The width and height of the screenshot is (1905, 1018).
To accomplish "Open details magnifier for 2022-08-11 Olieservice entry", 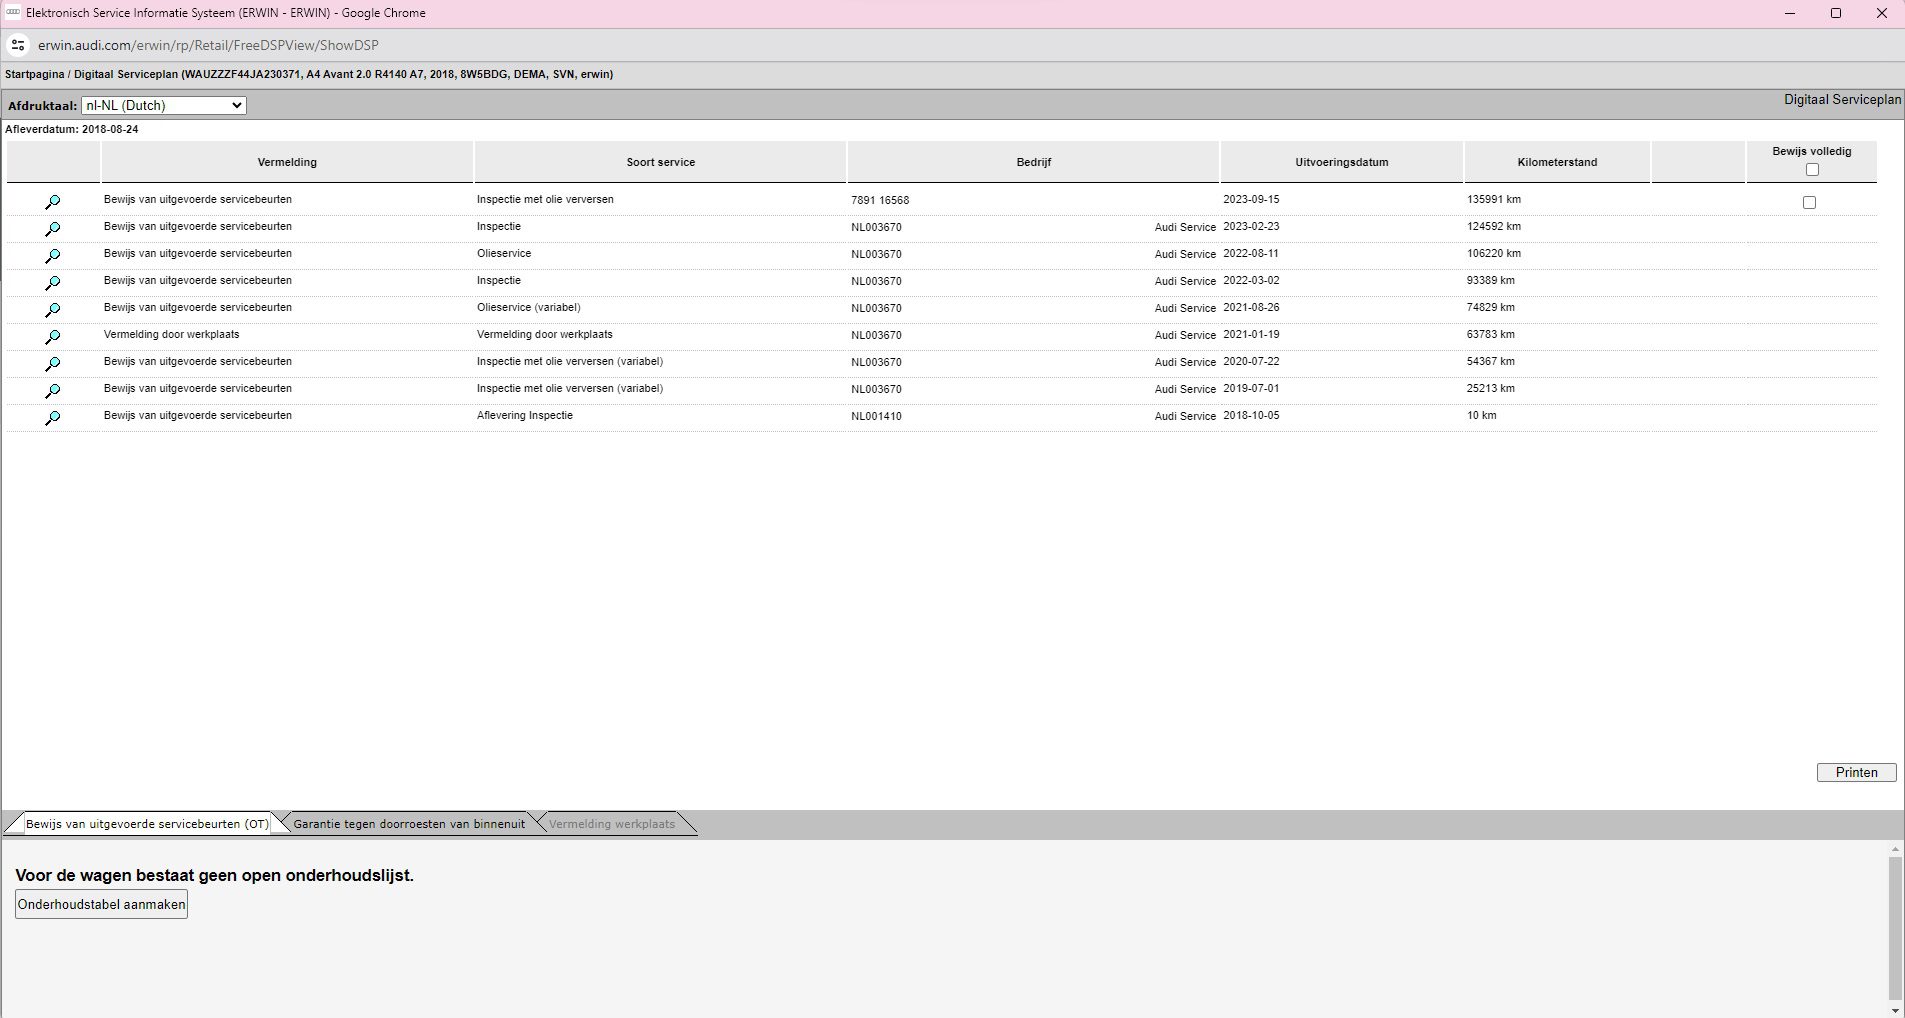I will pyautogui.click(x=53, y=256).
